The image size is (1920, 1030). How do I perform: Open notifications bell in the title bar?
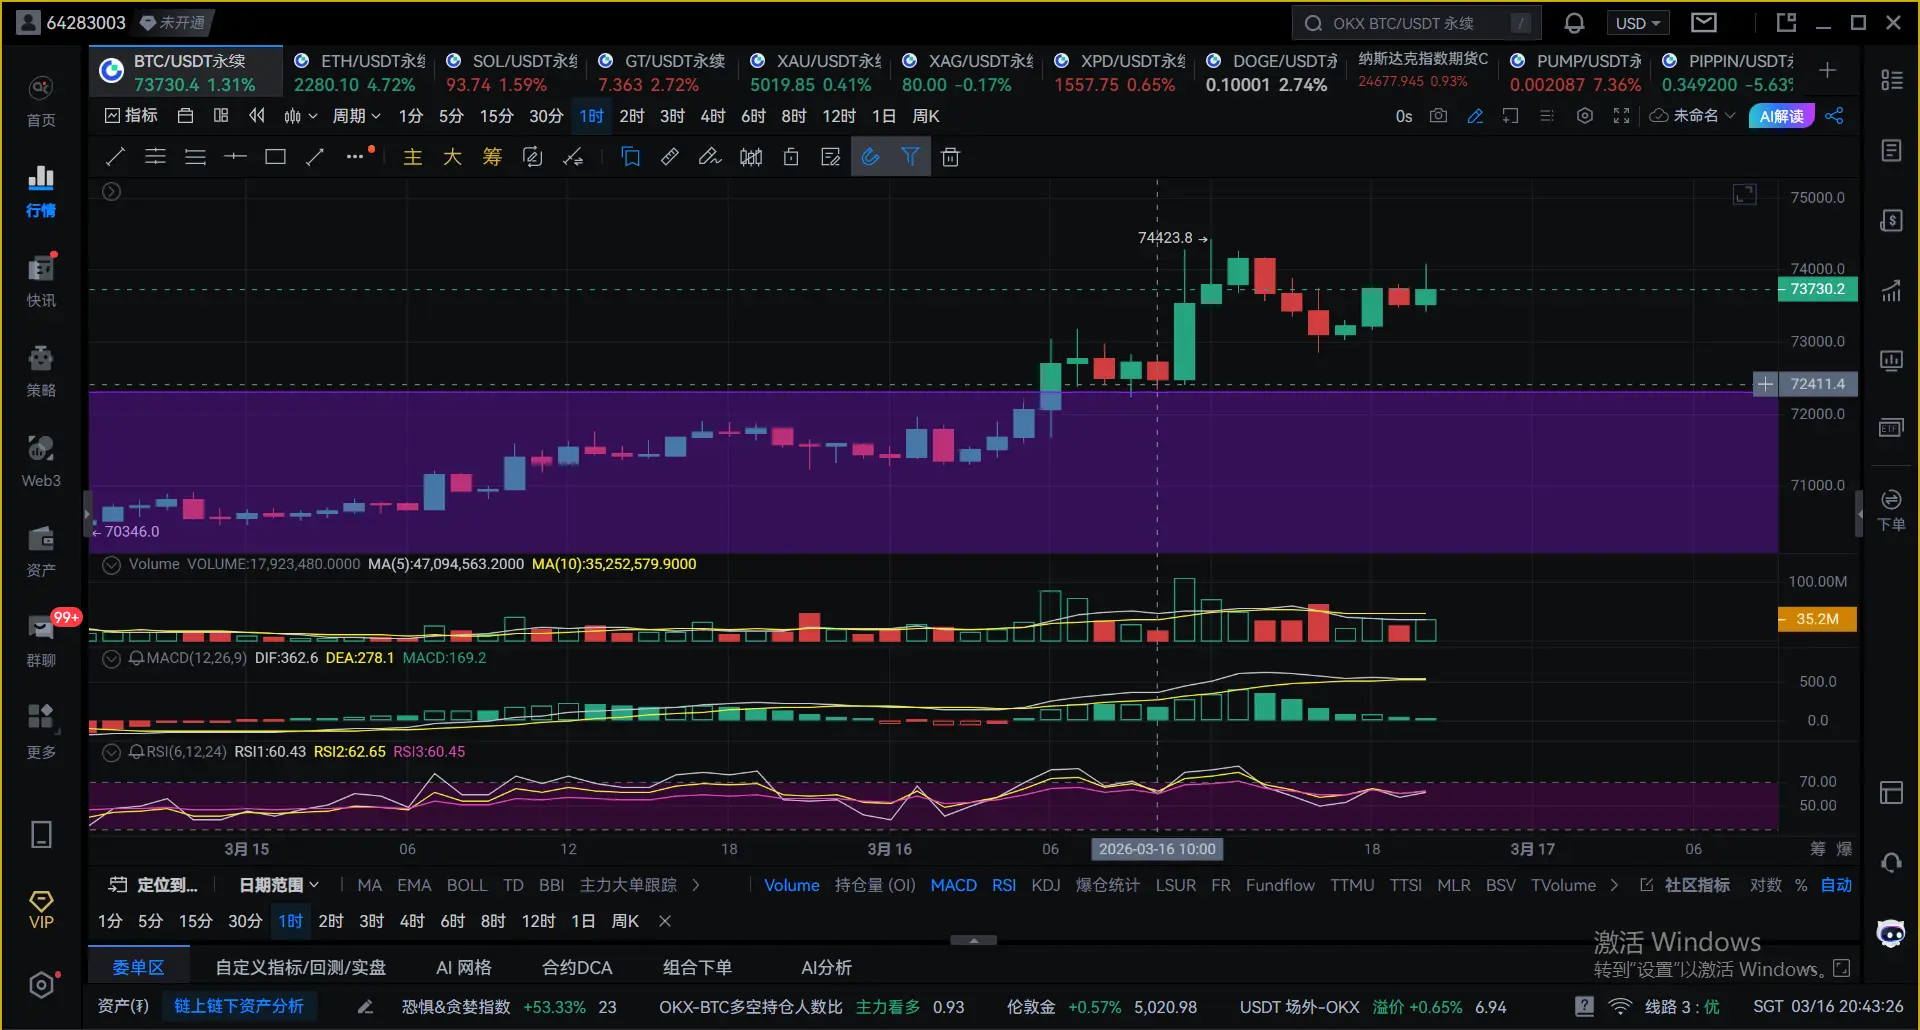coord(1574,23)
